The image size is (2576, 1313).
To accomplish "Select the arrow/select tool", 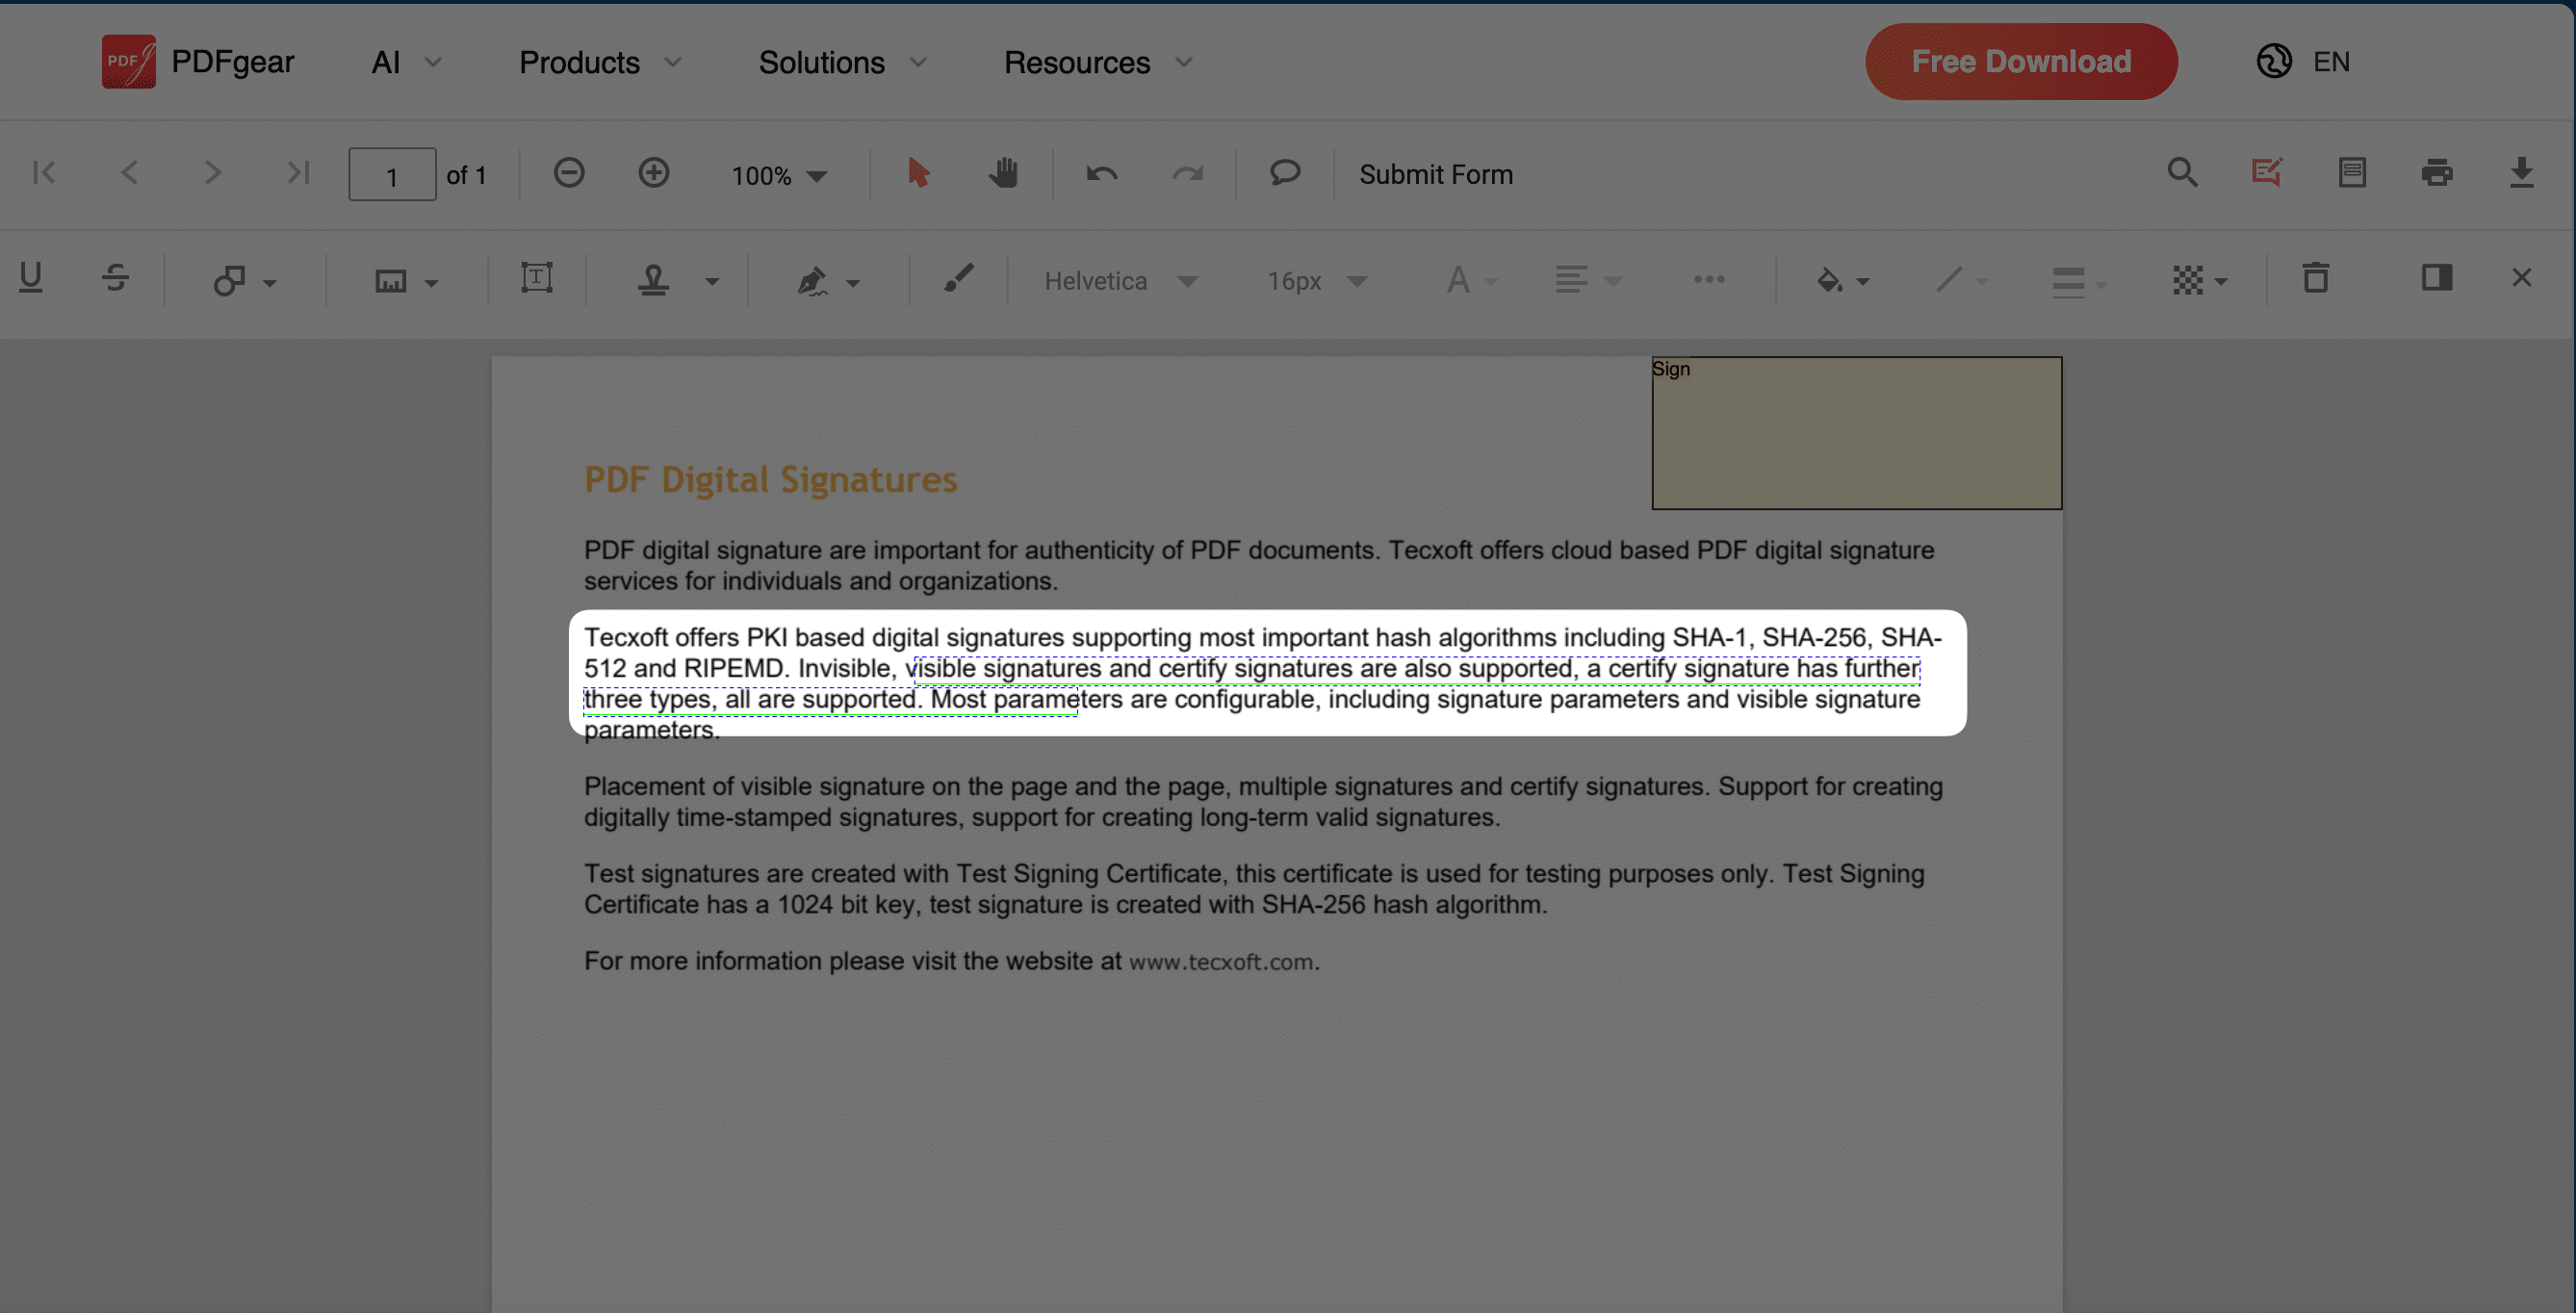I will [917, 172].
